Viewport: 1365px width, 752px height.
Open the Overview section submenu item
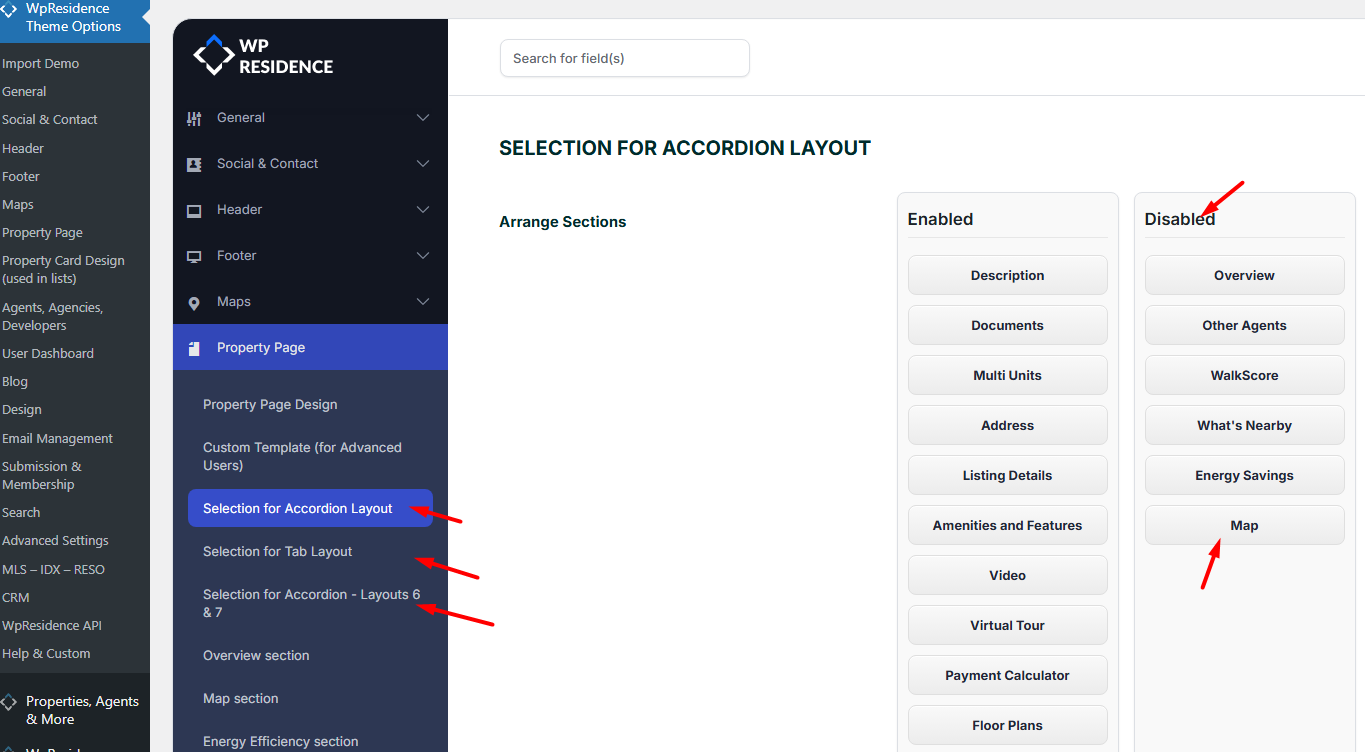tap(256, 656)
